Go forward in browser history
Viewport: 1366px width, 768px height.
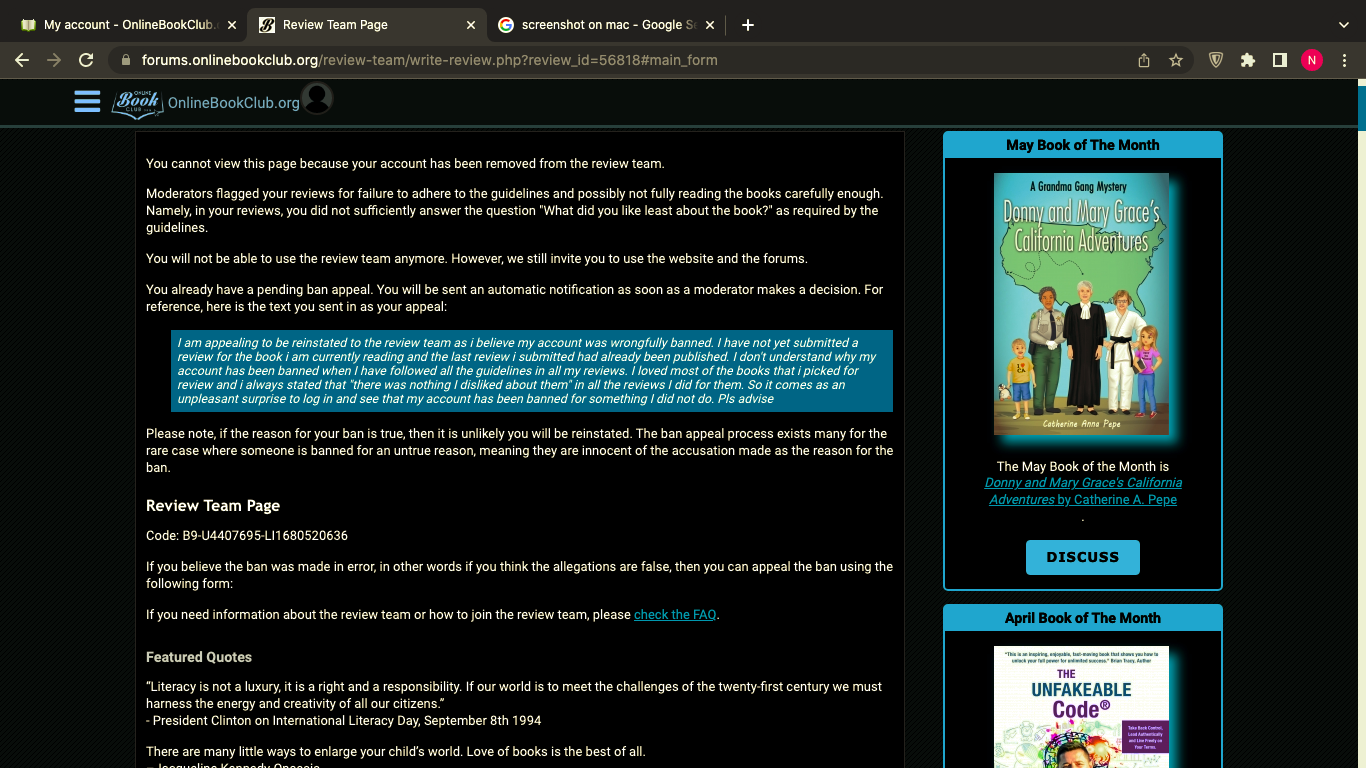coord(54,60)
